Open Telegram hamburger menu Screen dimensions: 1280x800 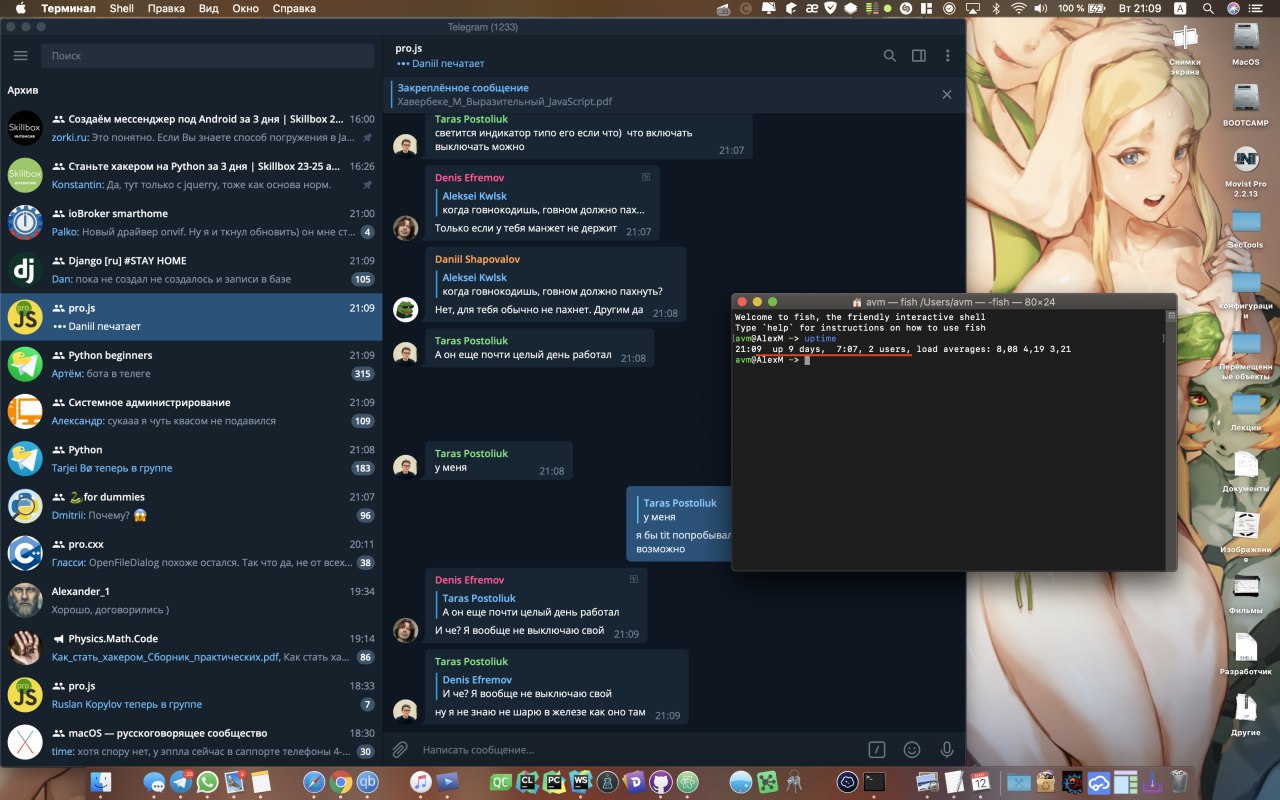(20, 56)
